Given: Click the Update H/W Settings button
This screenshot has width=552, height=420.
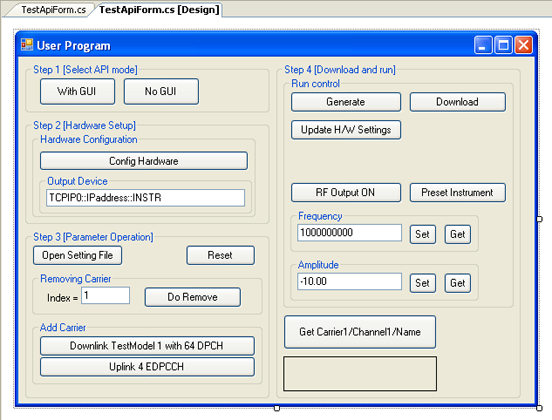Looking at the screenshot, I should pos(346,130).
